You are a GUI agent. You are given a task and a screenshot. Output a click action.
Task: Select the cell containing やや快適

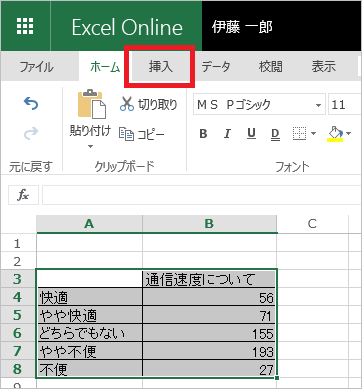(x=89, y=315)
